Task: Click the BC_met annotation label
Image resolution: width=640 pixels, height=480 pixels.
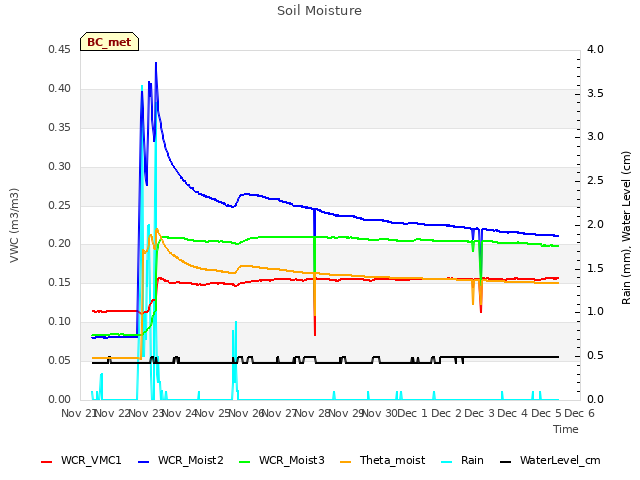Action: point(109,42)
